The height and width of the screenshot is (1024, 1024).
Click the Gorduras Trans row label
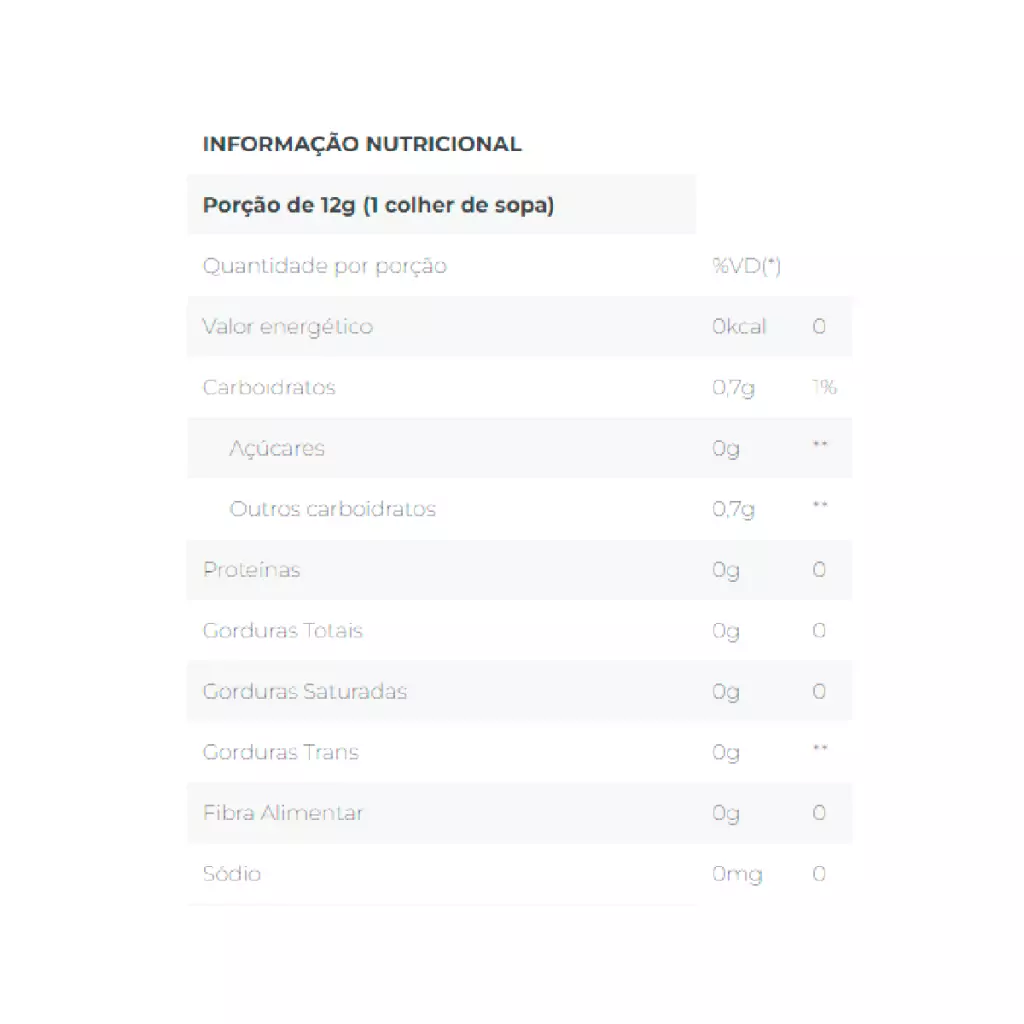pos(280,753)
